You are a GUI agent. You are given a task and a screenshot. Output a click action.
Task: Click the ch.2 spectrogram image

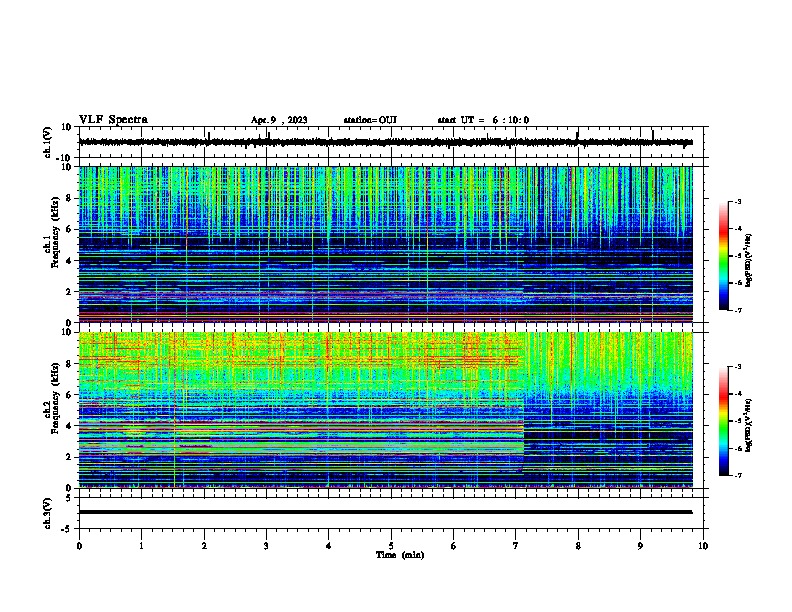385,410
